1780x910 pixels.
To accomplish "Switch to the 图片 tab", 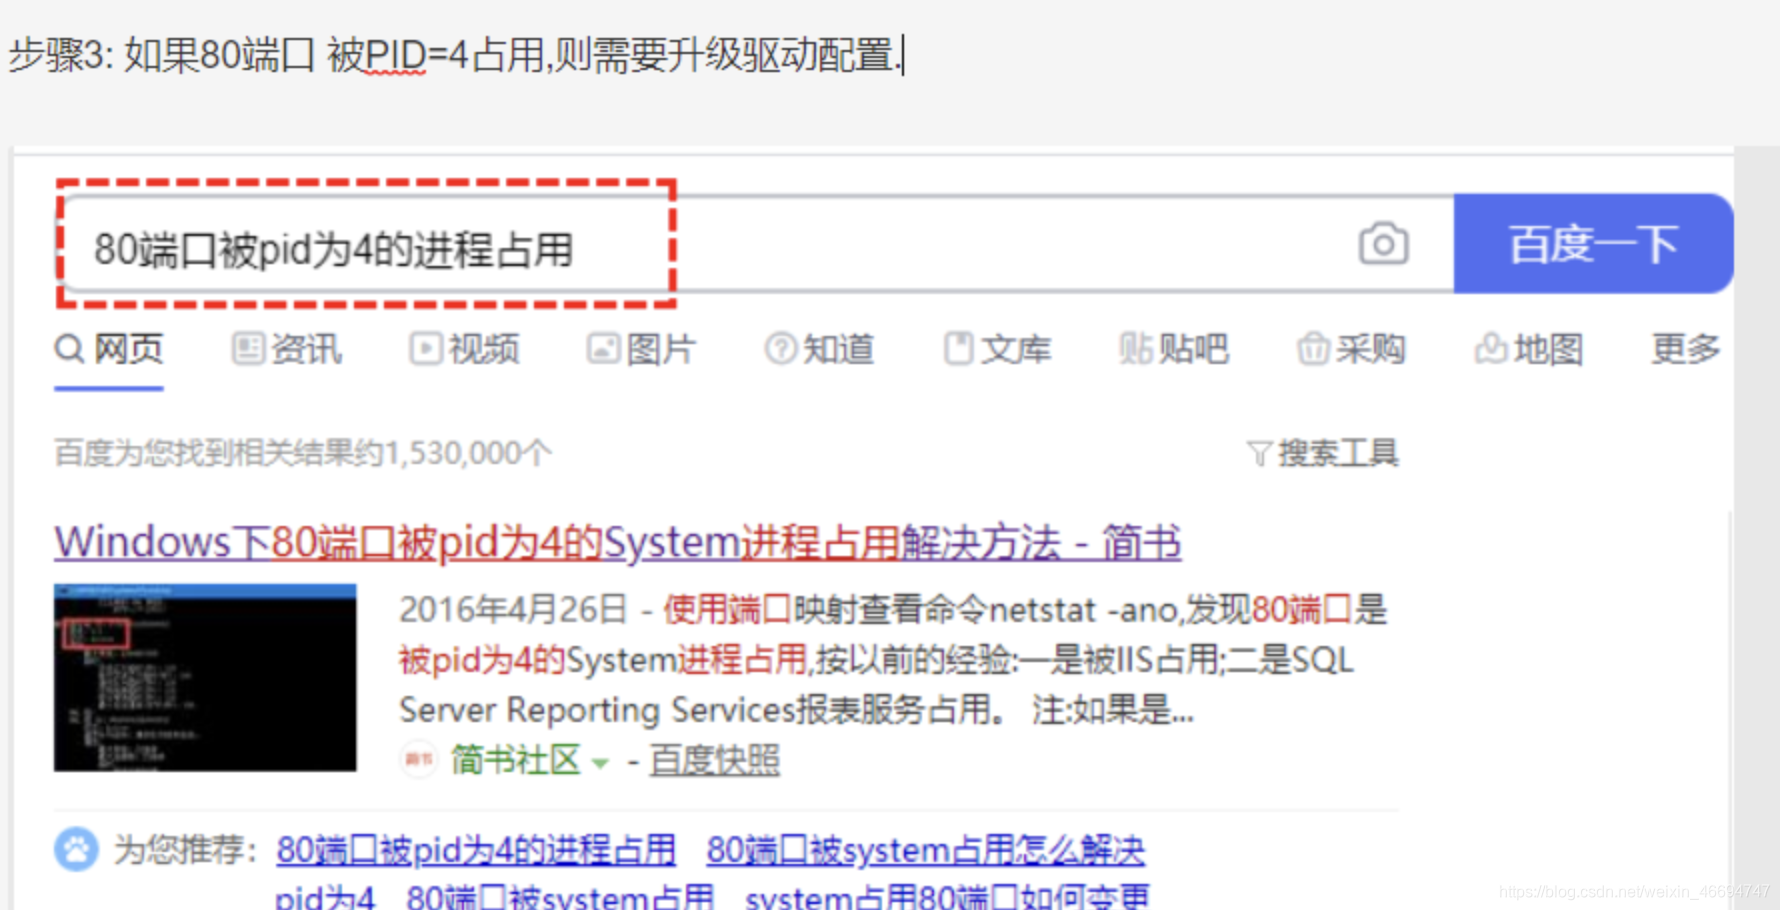I will (642, 349).
